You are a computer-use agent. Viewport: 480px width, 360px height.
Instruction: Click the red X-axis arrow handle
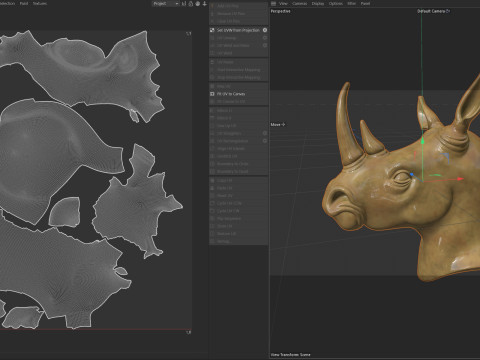[x=461, y=179]
